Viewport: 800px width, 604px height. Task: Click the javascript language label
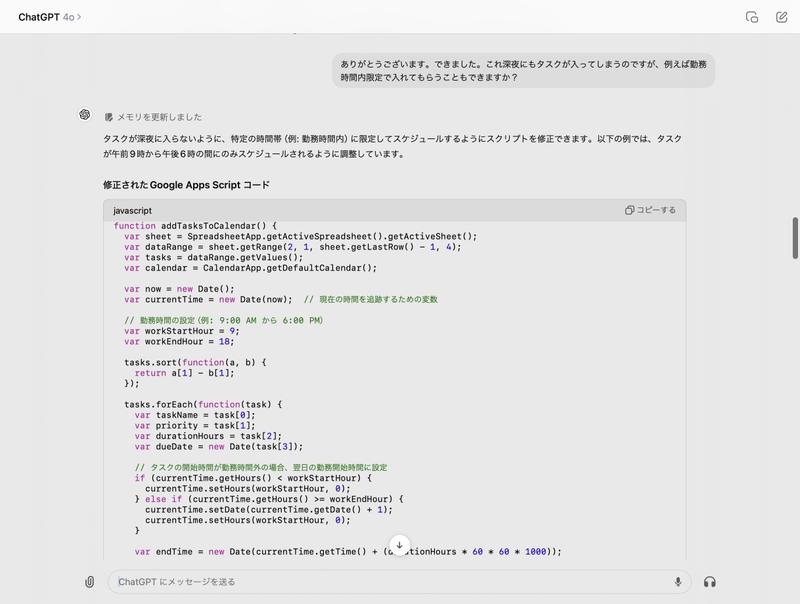[133, 211]
